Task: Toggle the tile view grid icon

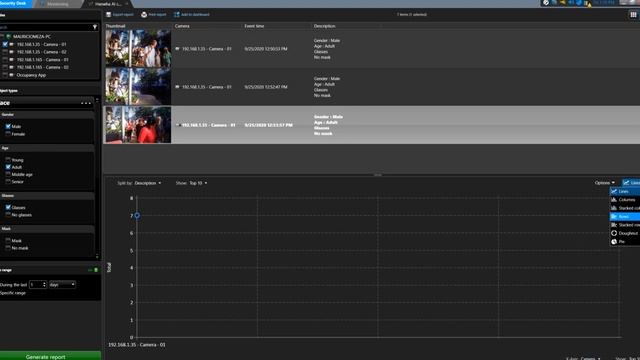Action: [x=633, y=15]
